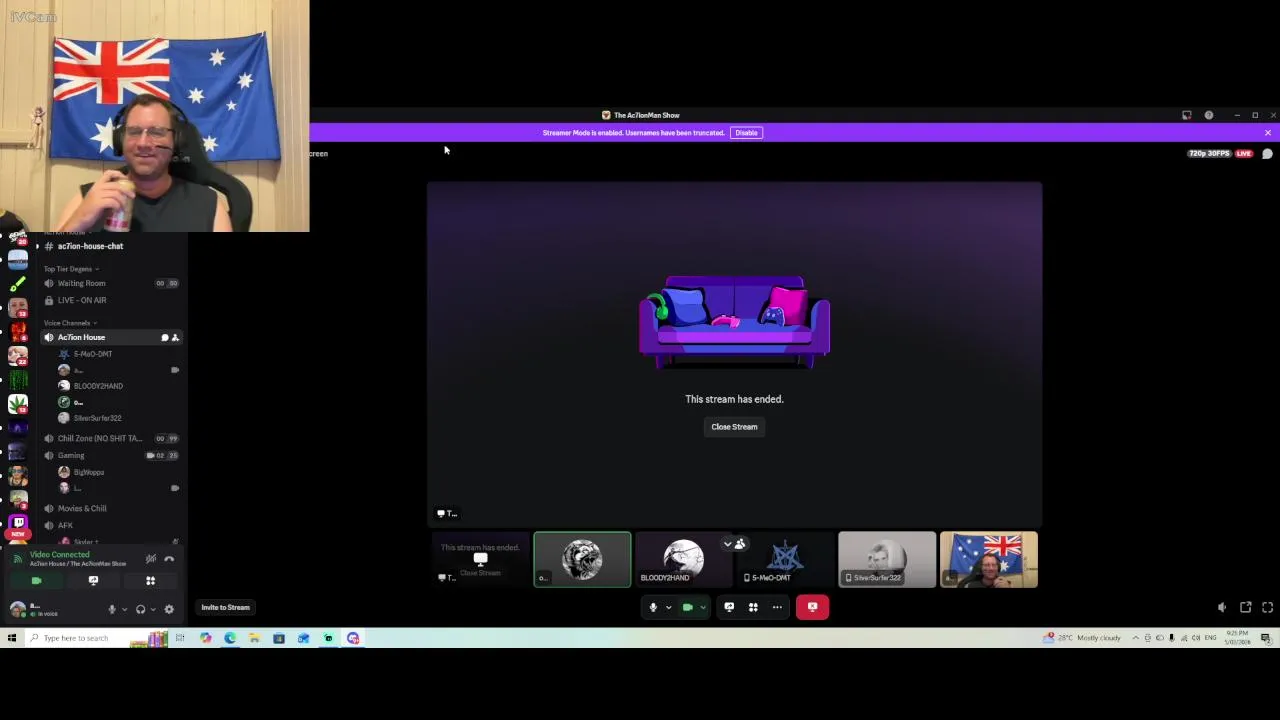This screenshot has width=1280, height=720.
Task: Mute microphone in call controls
Action: (653, 607)
